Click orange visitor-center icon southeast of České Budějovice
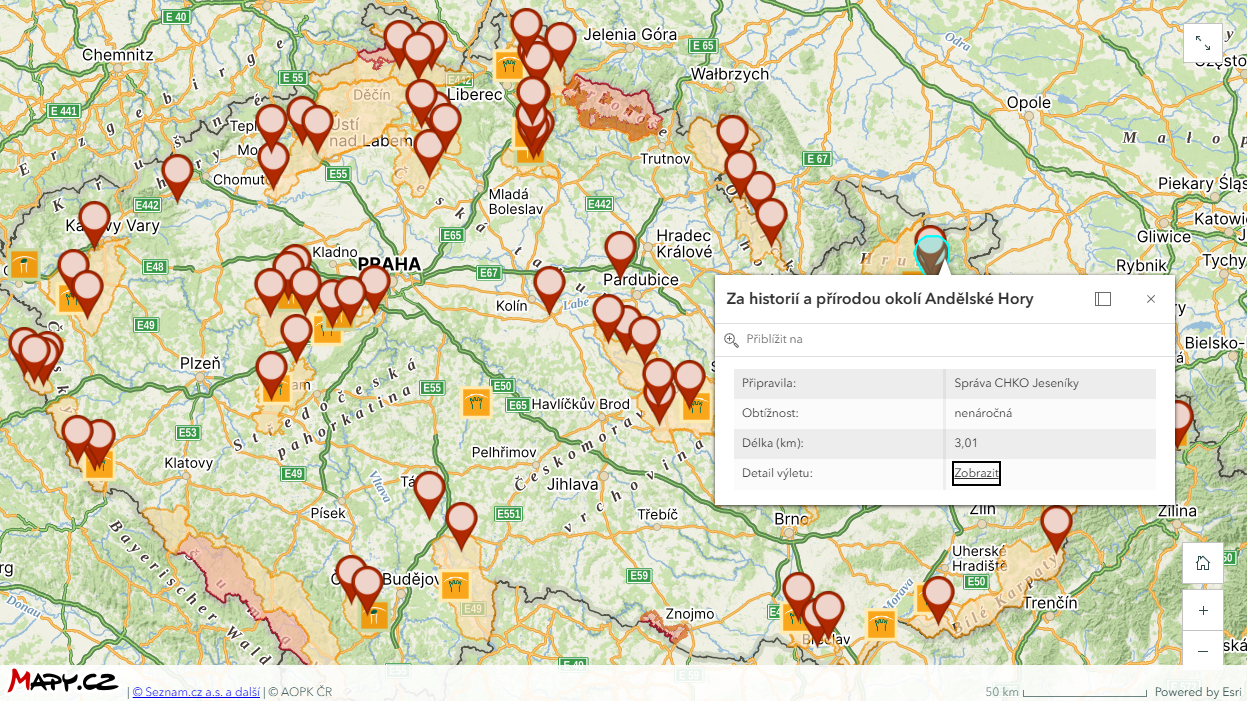1248x706 pixels. pos(455,585)
